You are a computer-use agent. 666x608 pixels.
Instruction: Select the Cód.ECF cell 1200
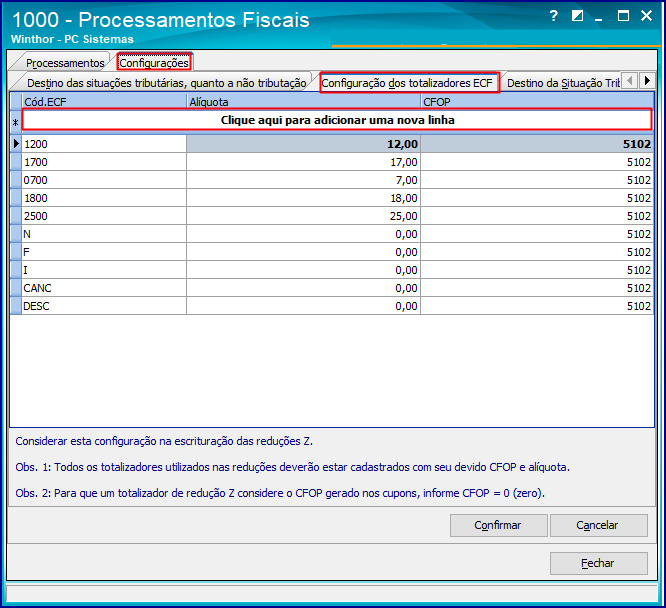point(104,144)
